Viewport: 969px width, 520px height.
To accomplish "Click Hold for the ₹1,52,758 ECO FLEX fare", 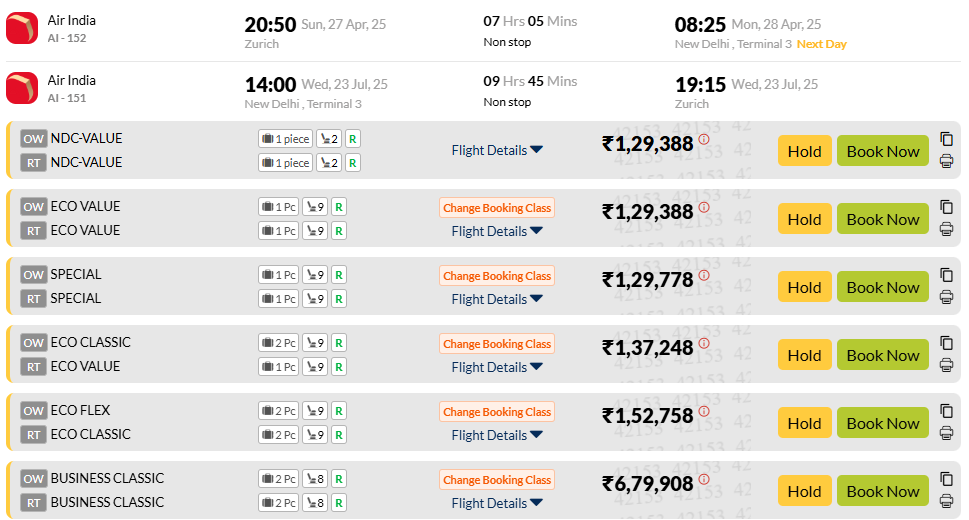I will 804,424.
